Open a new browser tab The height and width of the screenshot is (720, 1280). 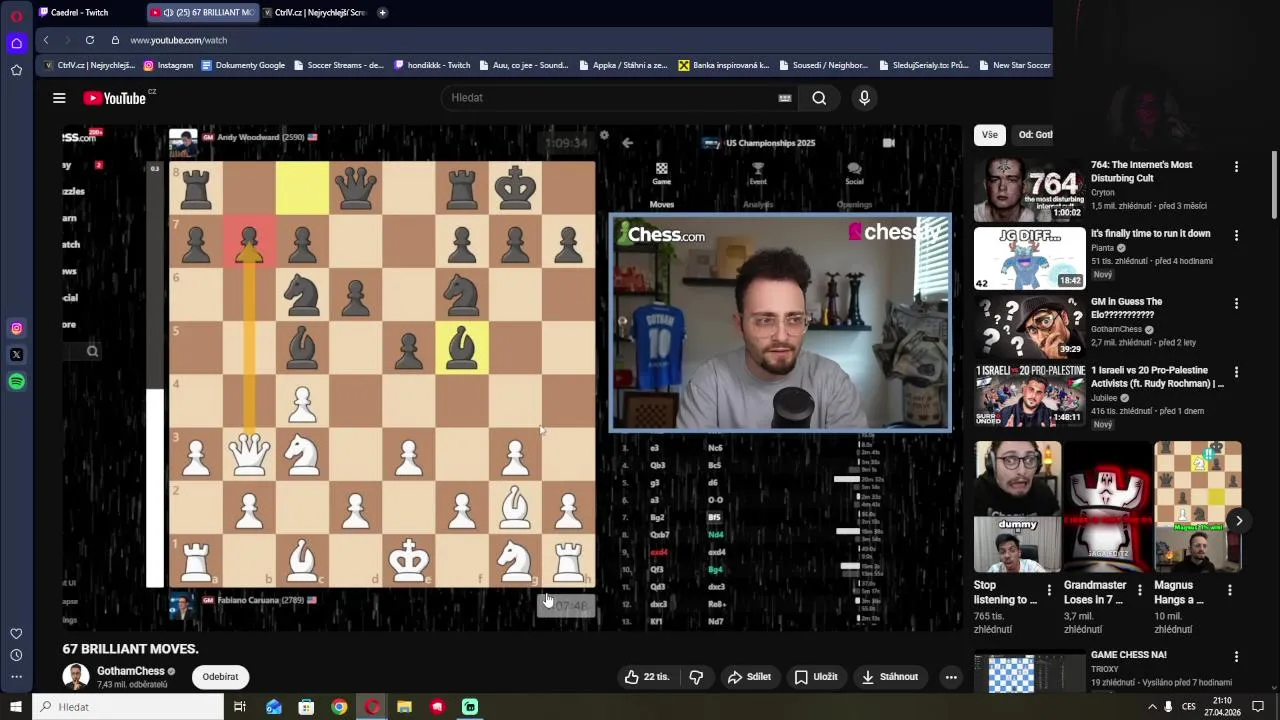pyautogui.click(x=382, y=12)
